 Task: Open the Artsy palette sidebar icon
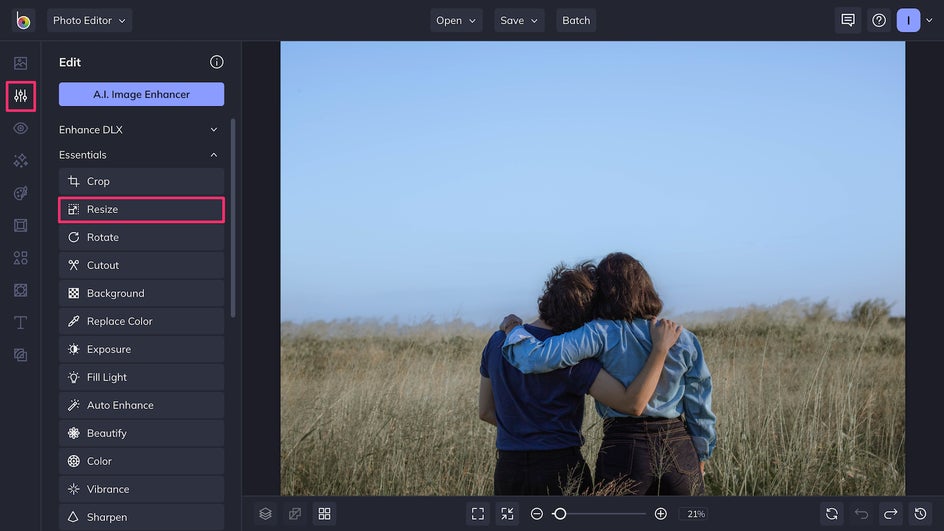(x=20, y=193)
